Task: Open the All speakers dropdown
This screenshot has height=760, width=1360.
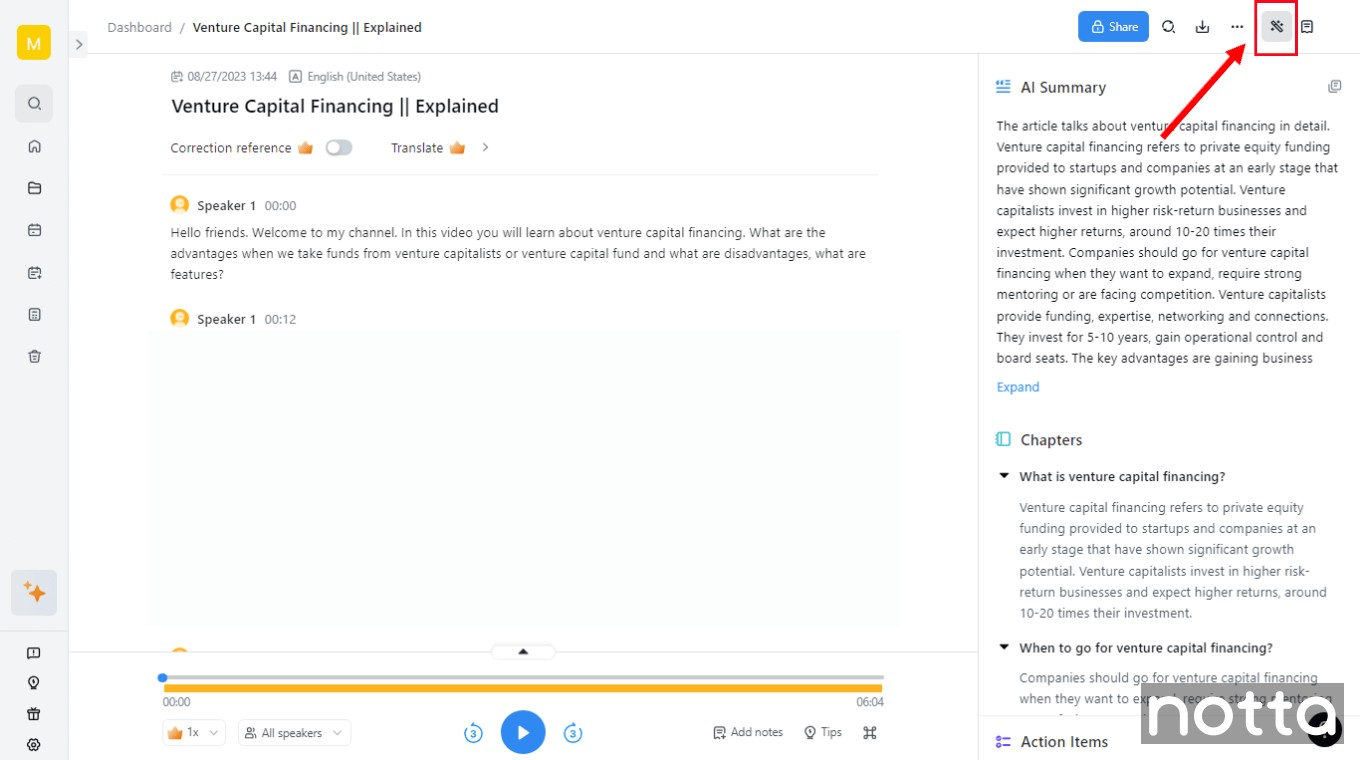Action: click(x=294, y=732)
